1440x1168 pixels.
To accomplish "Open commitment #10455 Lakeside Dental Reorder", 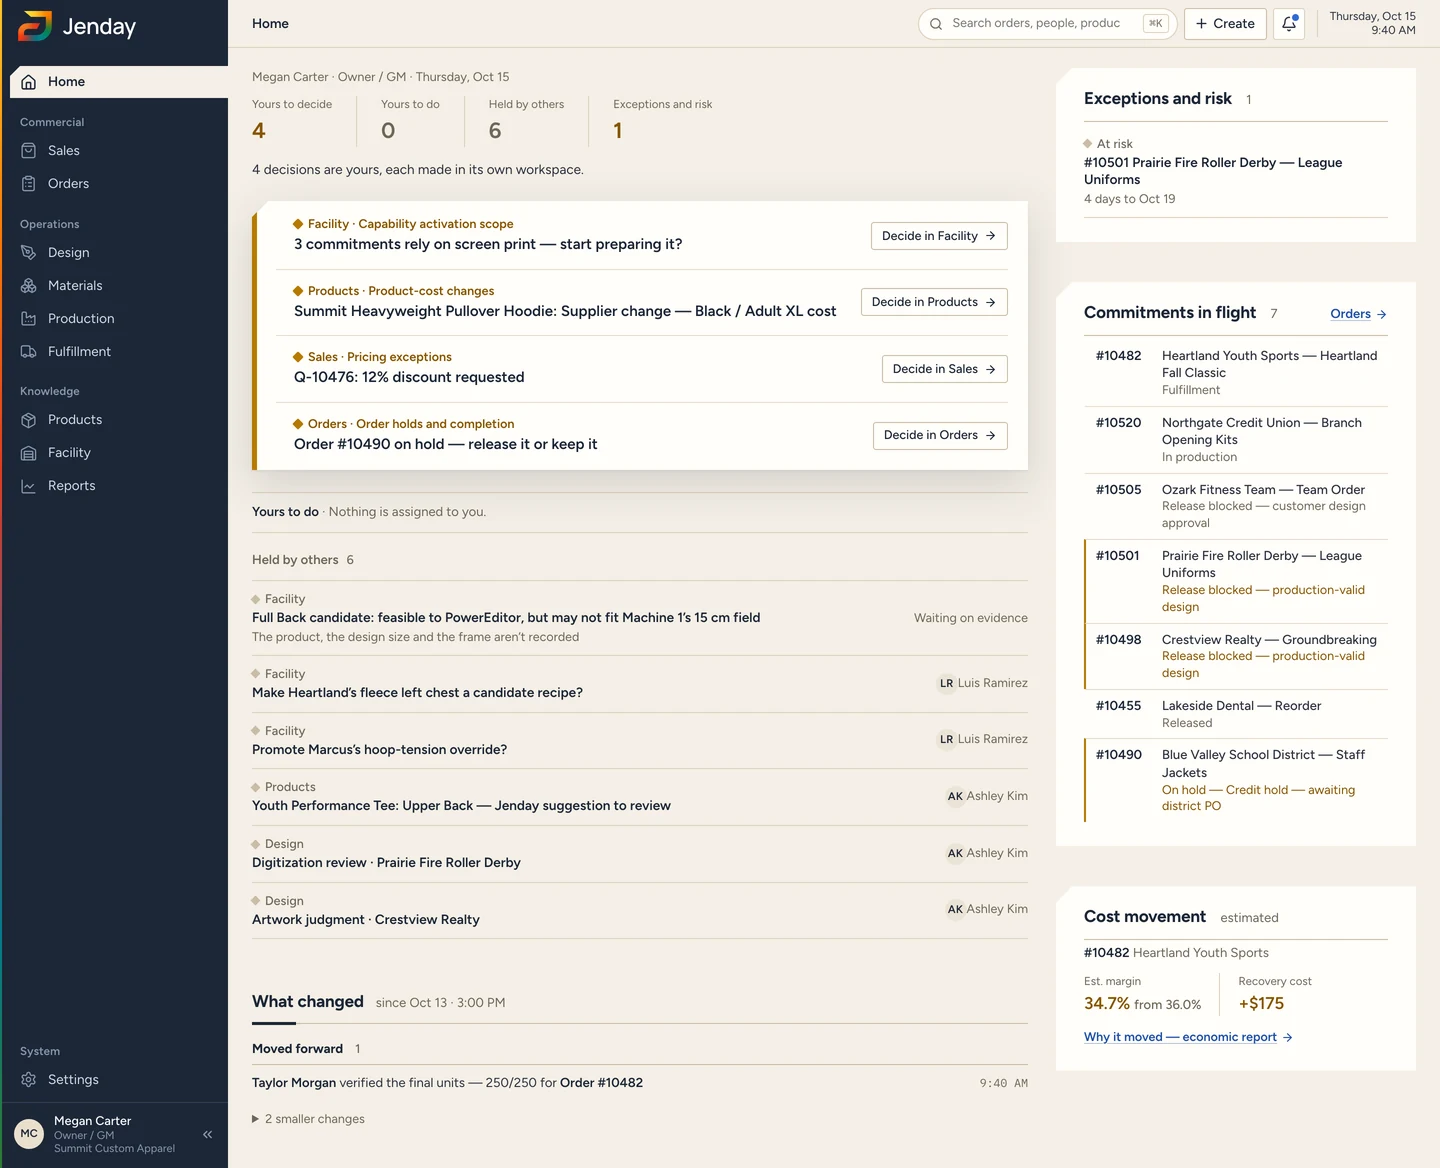I will [1236, 714].
